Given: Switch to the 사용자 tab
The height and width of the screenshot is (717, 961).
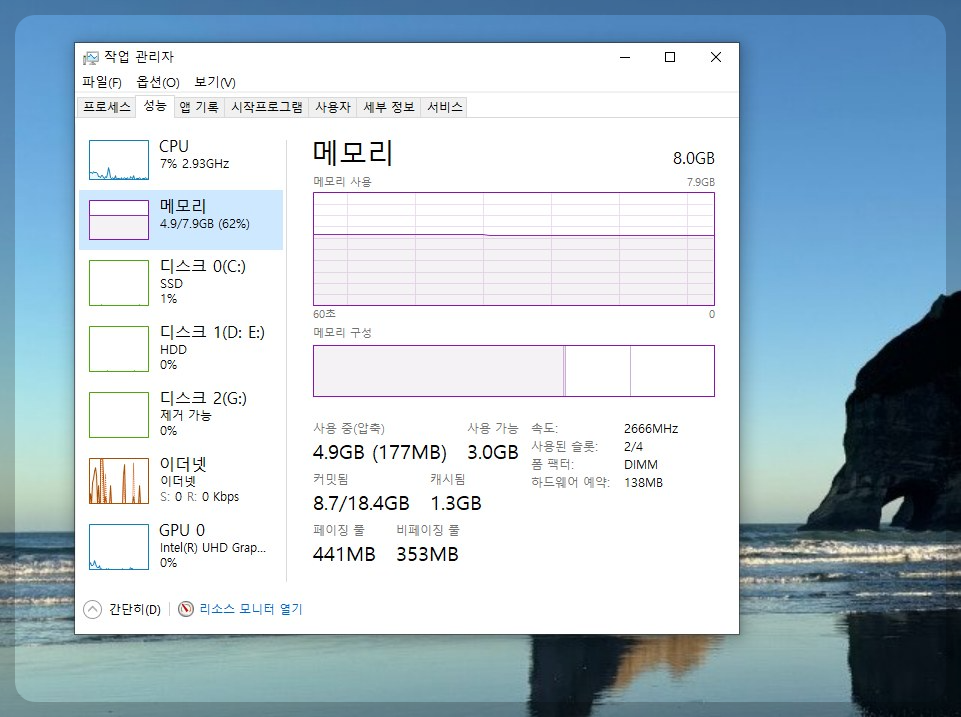Looking at the screenshot, I should tap(333, 107).
